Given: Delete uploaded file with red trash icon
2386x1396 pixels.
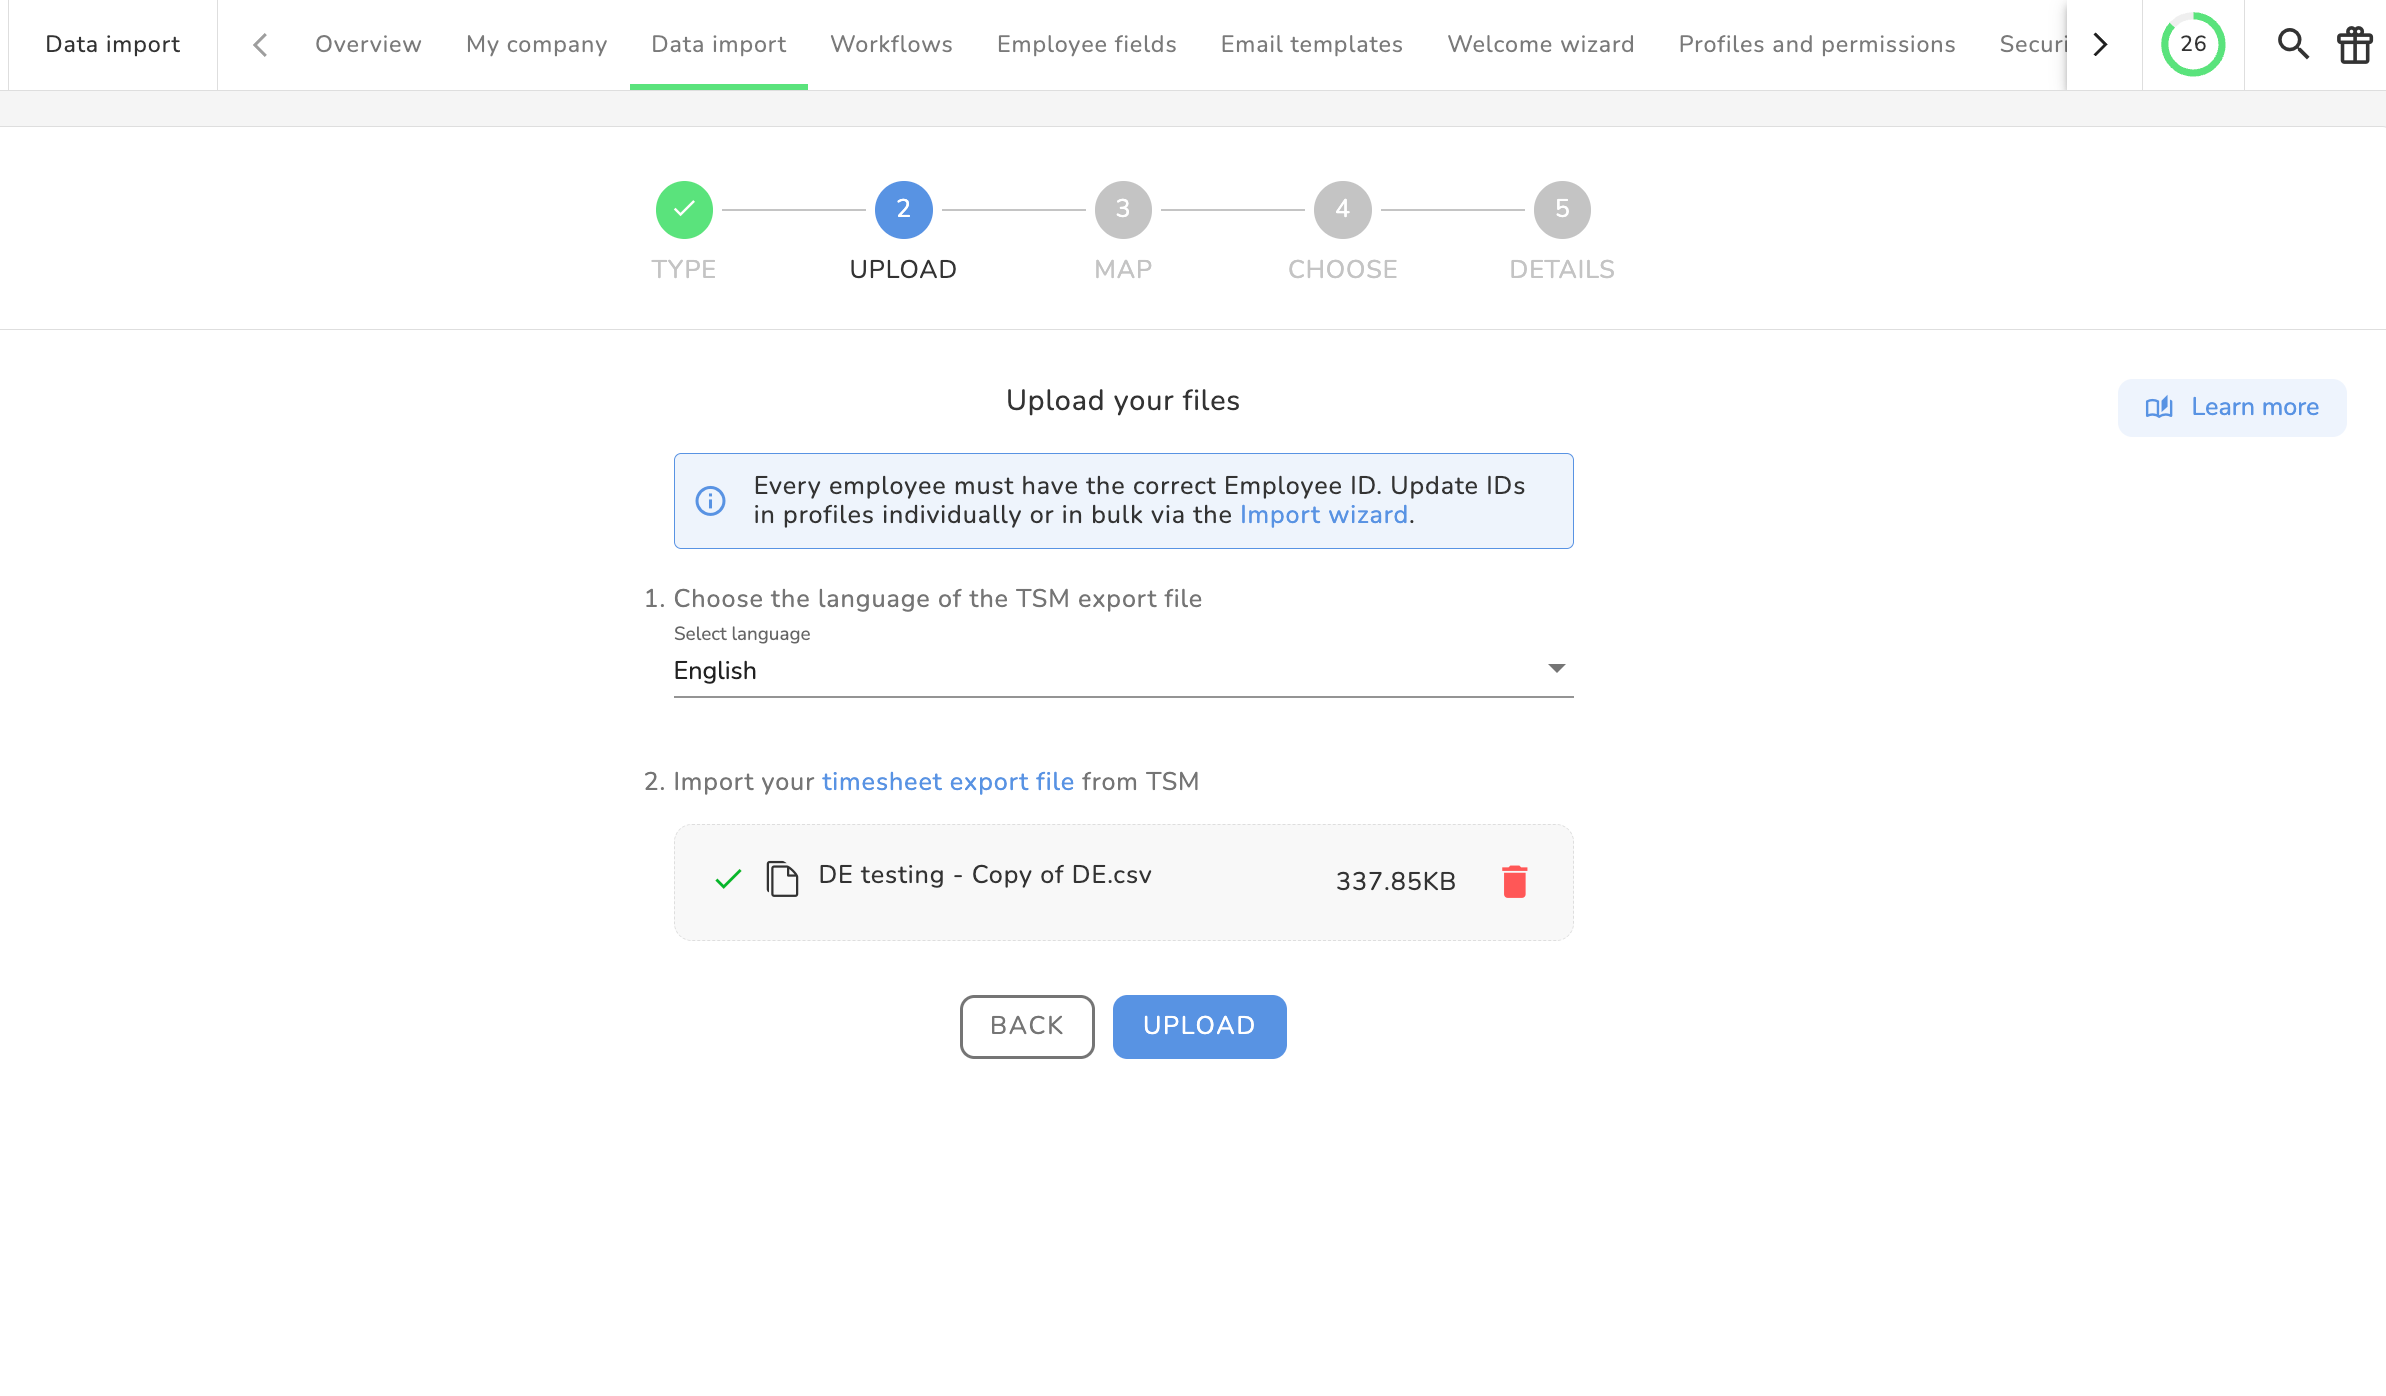Looking at the screenshot, I should (x=1514, y=881).
